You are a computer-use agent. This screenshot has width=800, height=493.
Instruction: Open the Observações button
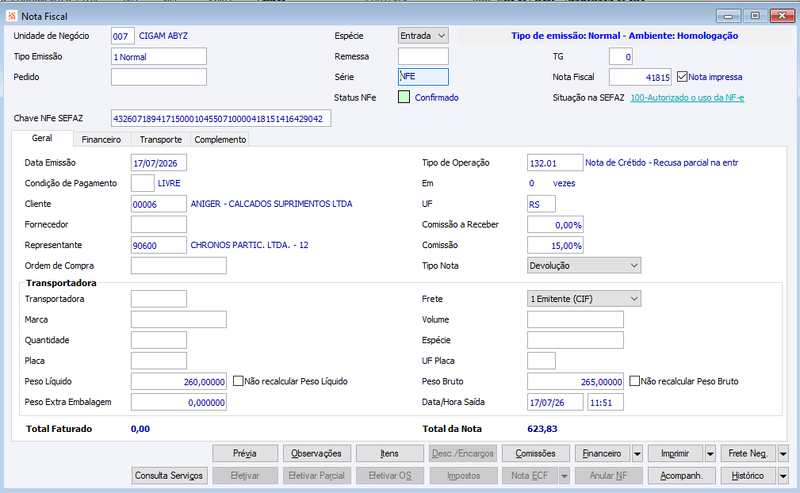click(x=316, y=453)
